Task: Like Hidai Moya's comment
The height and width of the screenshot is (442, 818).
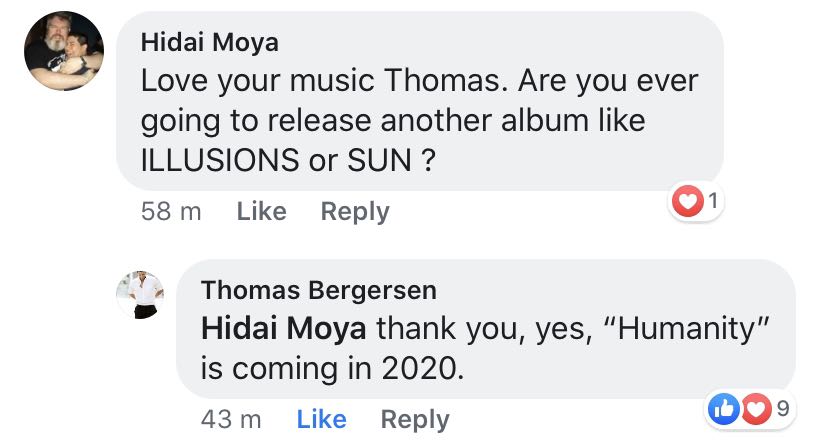Action: pos(261,212)
